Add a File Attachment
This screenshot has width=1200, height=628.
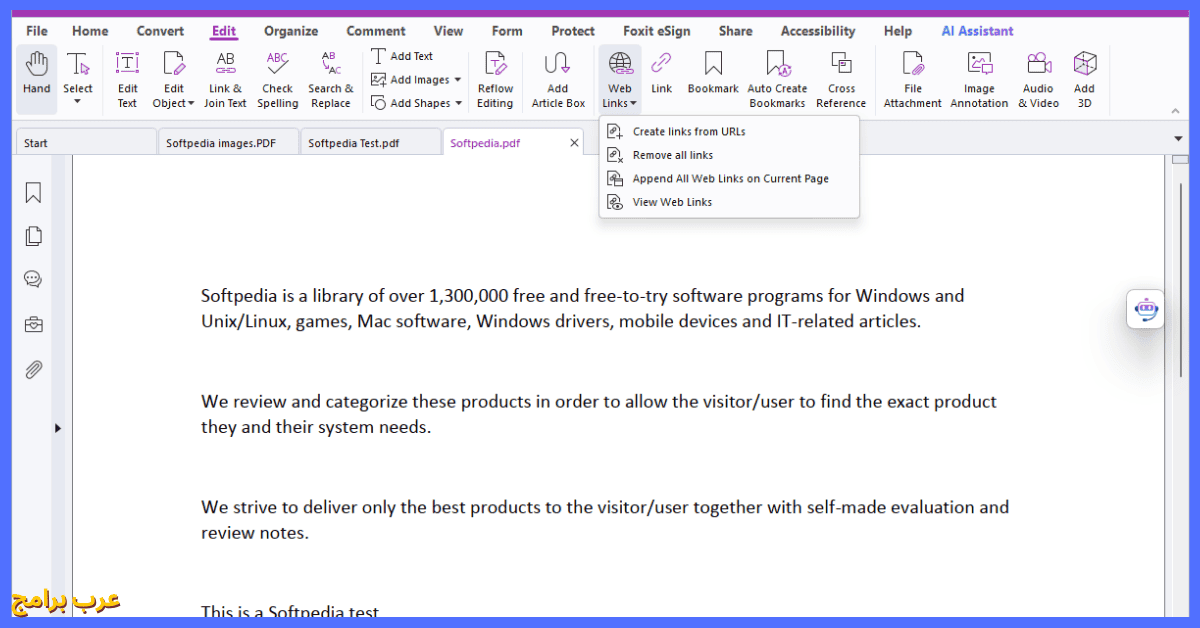coord(912,78)
